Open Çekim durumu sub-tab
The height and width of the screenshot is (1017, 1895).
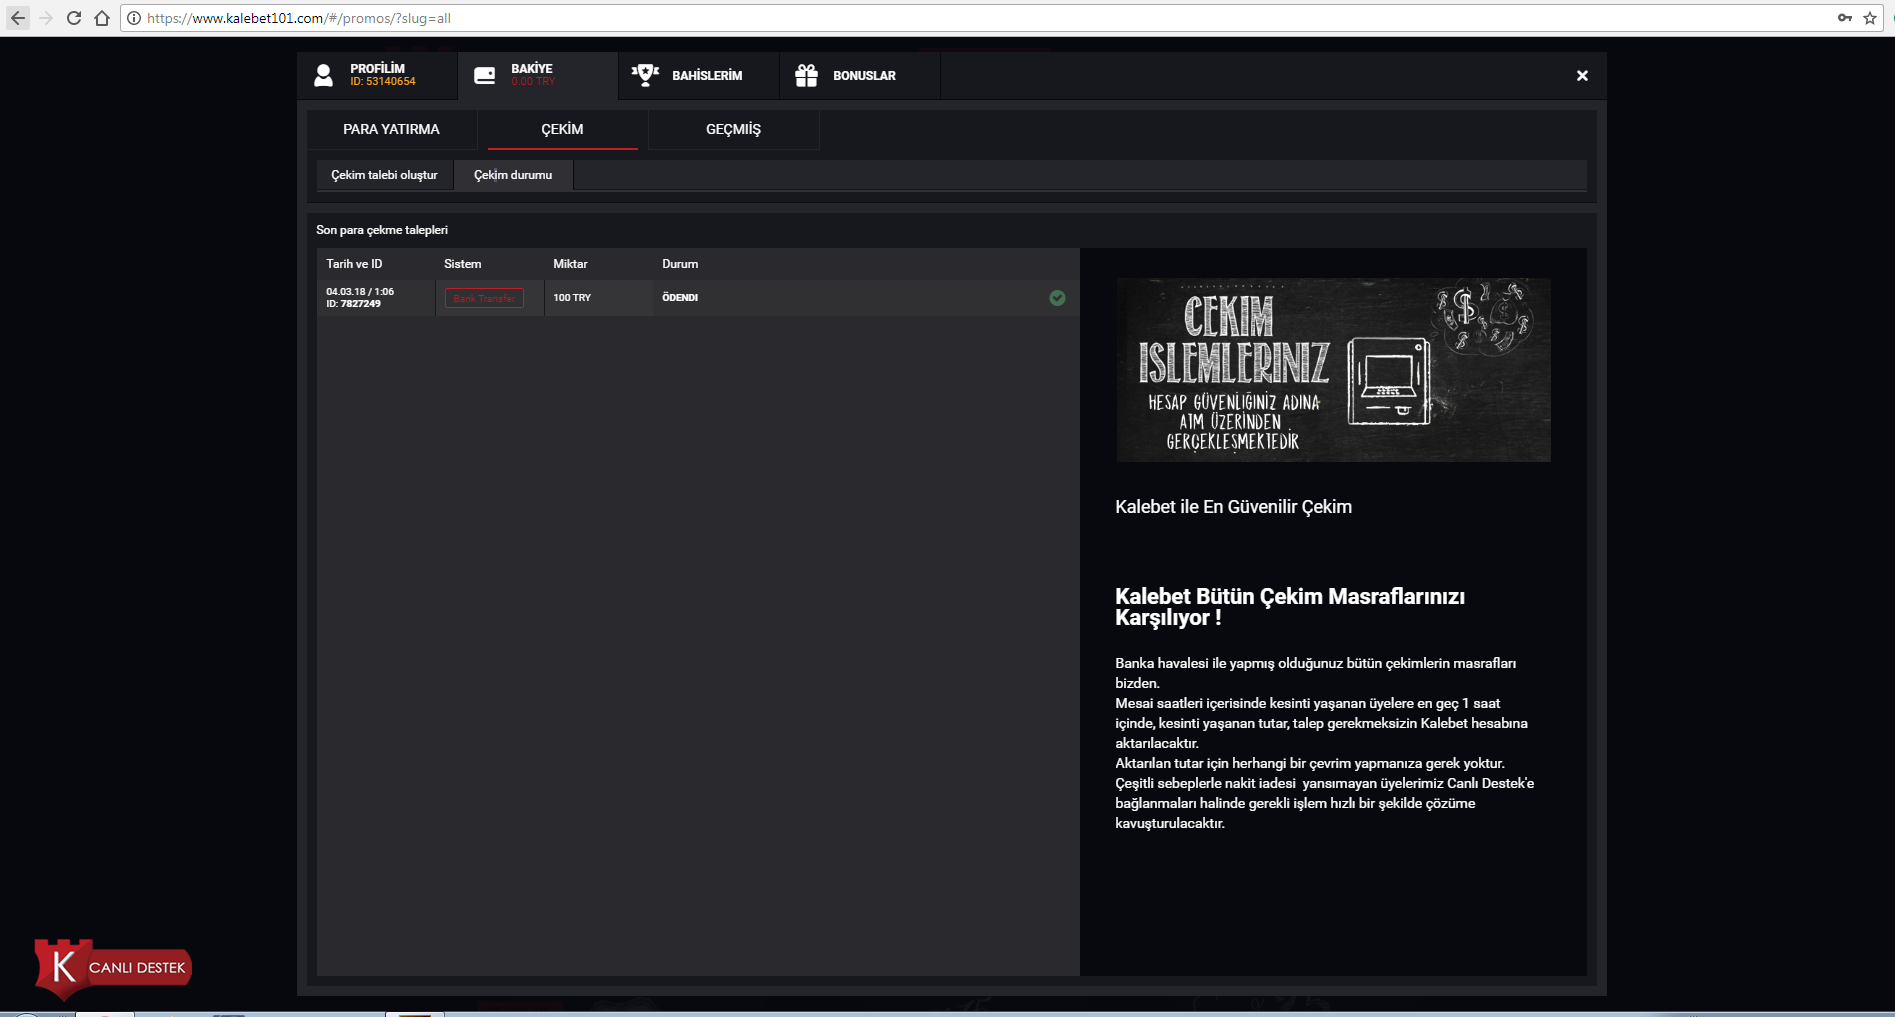coord(513,175)
